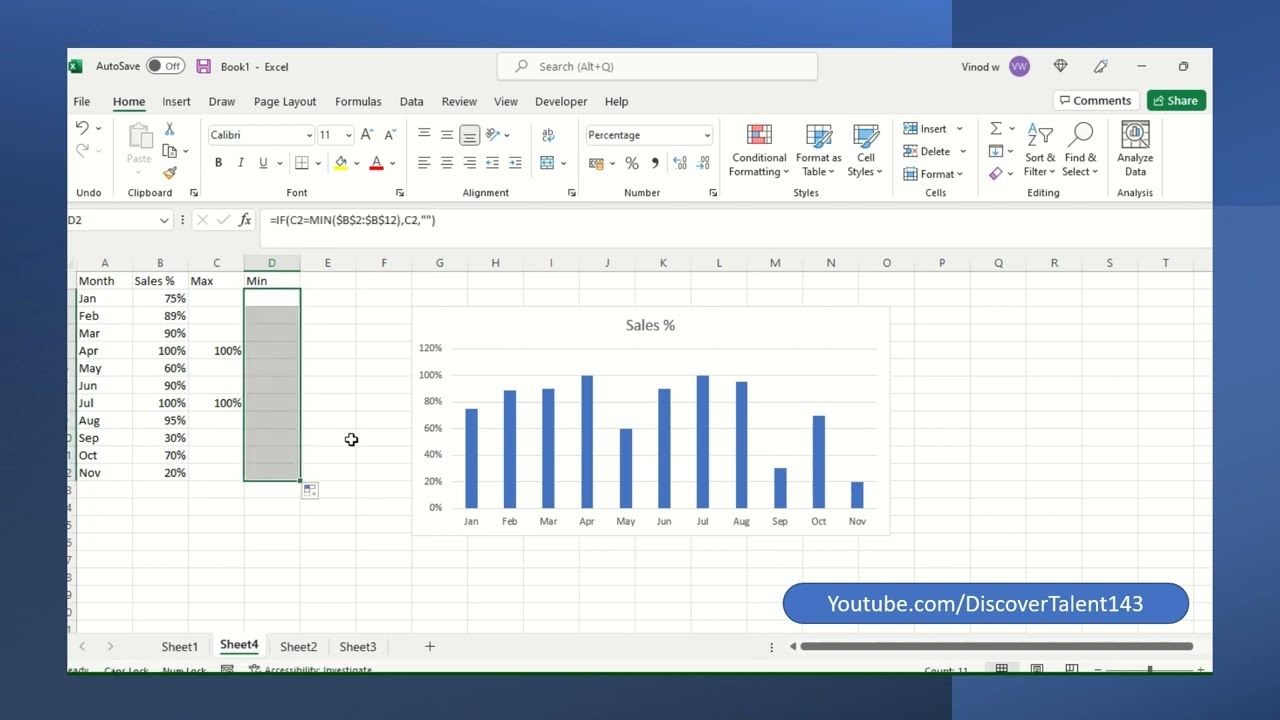Click the Comments button
This screenshot has width=1280, height=720.
point(1095,100)
